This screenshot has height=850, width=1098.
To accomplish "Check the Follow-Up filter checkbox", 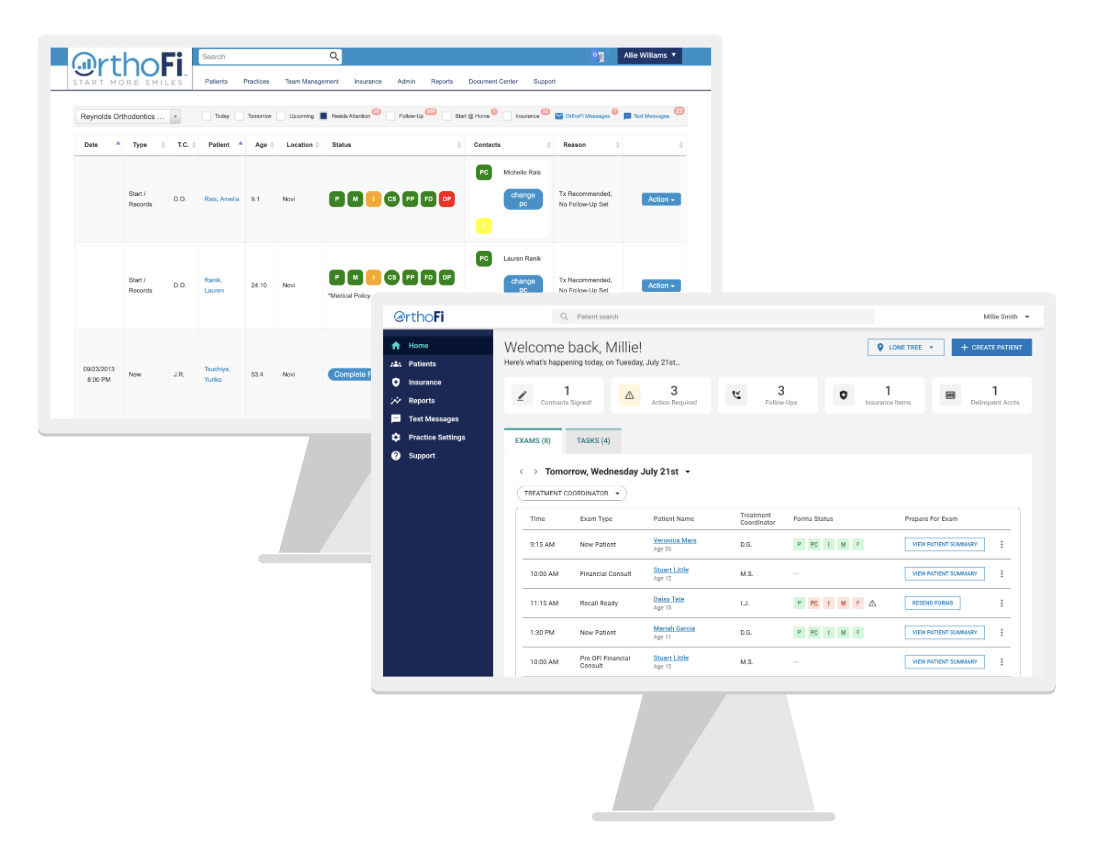I will (391, 116).
